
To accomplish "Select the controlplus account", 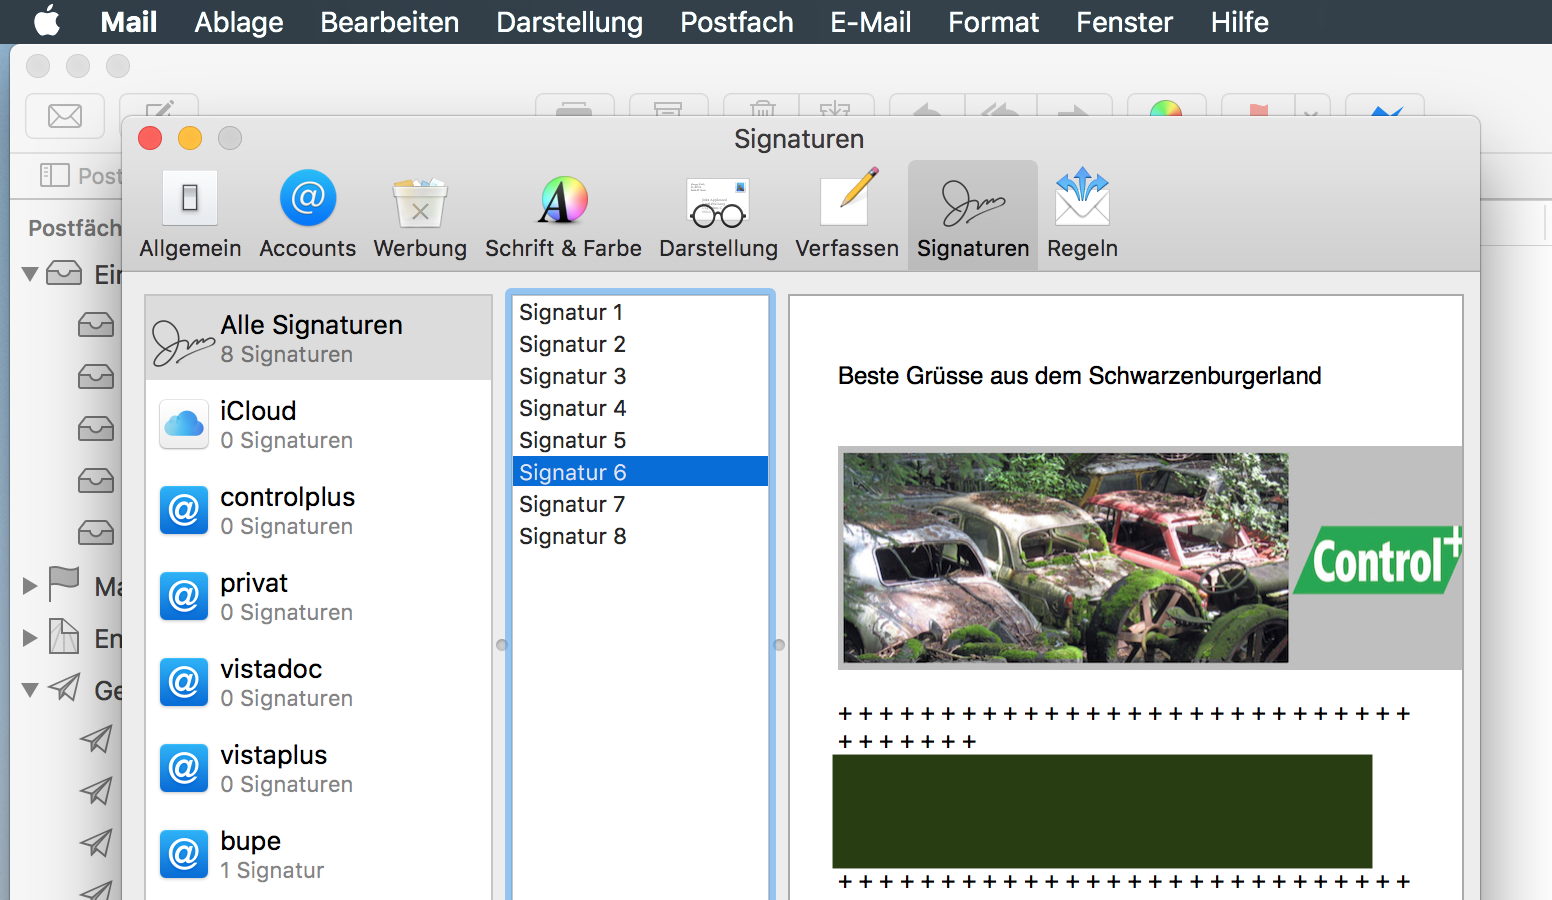I will point(319,510).
